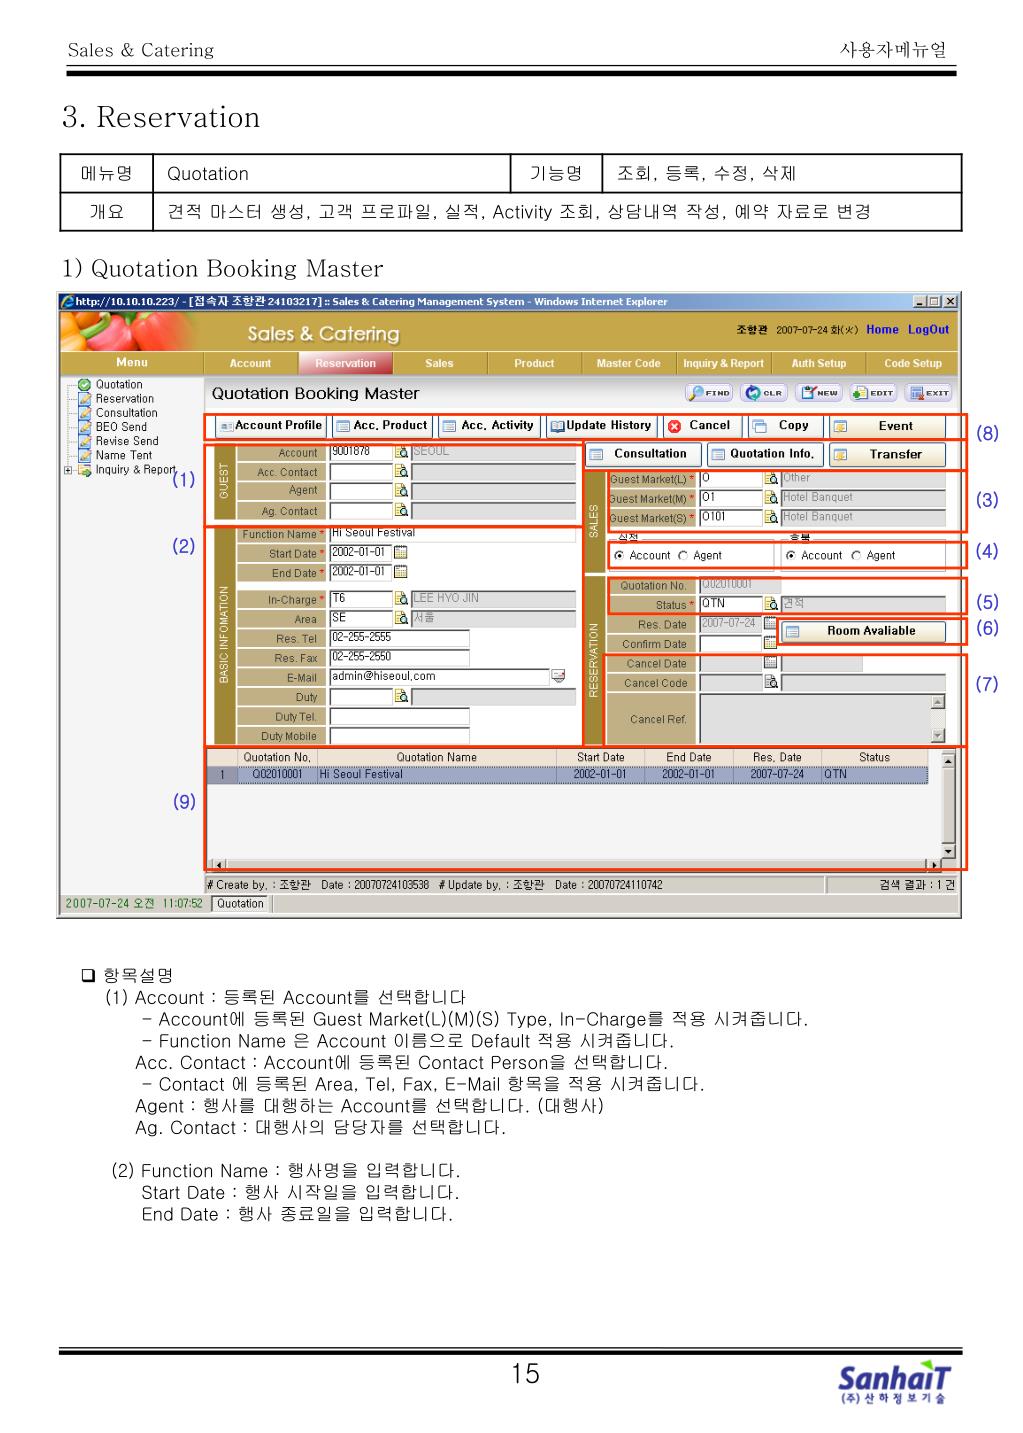Image resolution: width=1023 pixels, height=1433 pixels.
Task: Open Revise Send item in sidebar tree
Action: (x=126, y=440)
